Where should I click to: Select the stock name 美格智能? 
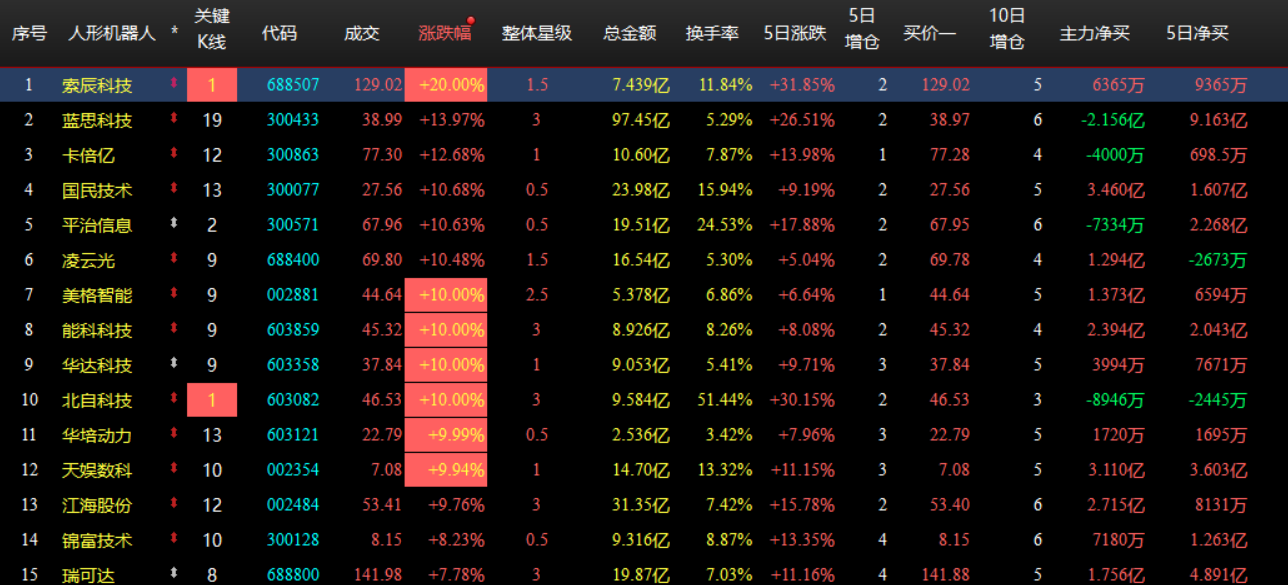97,296
